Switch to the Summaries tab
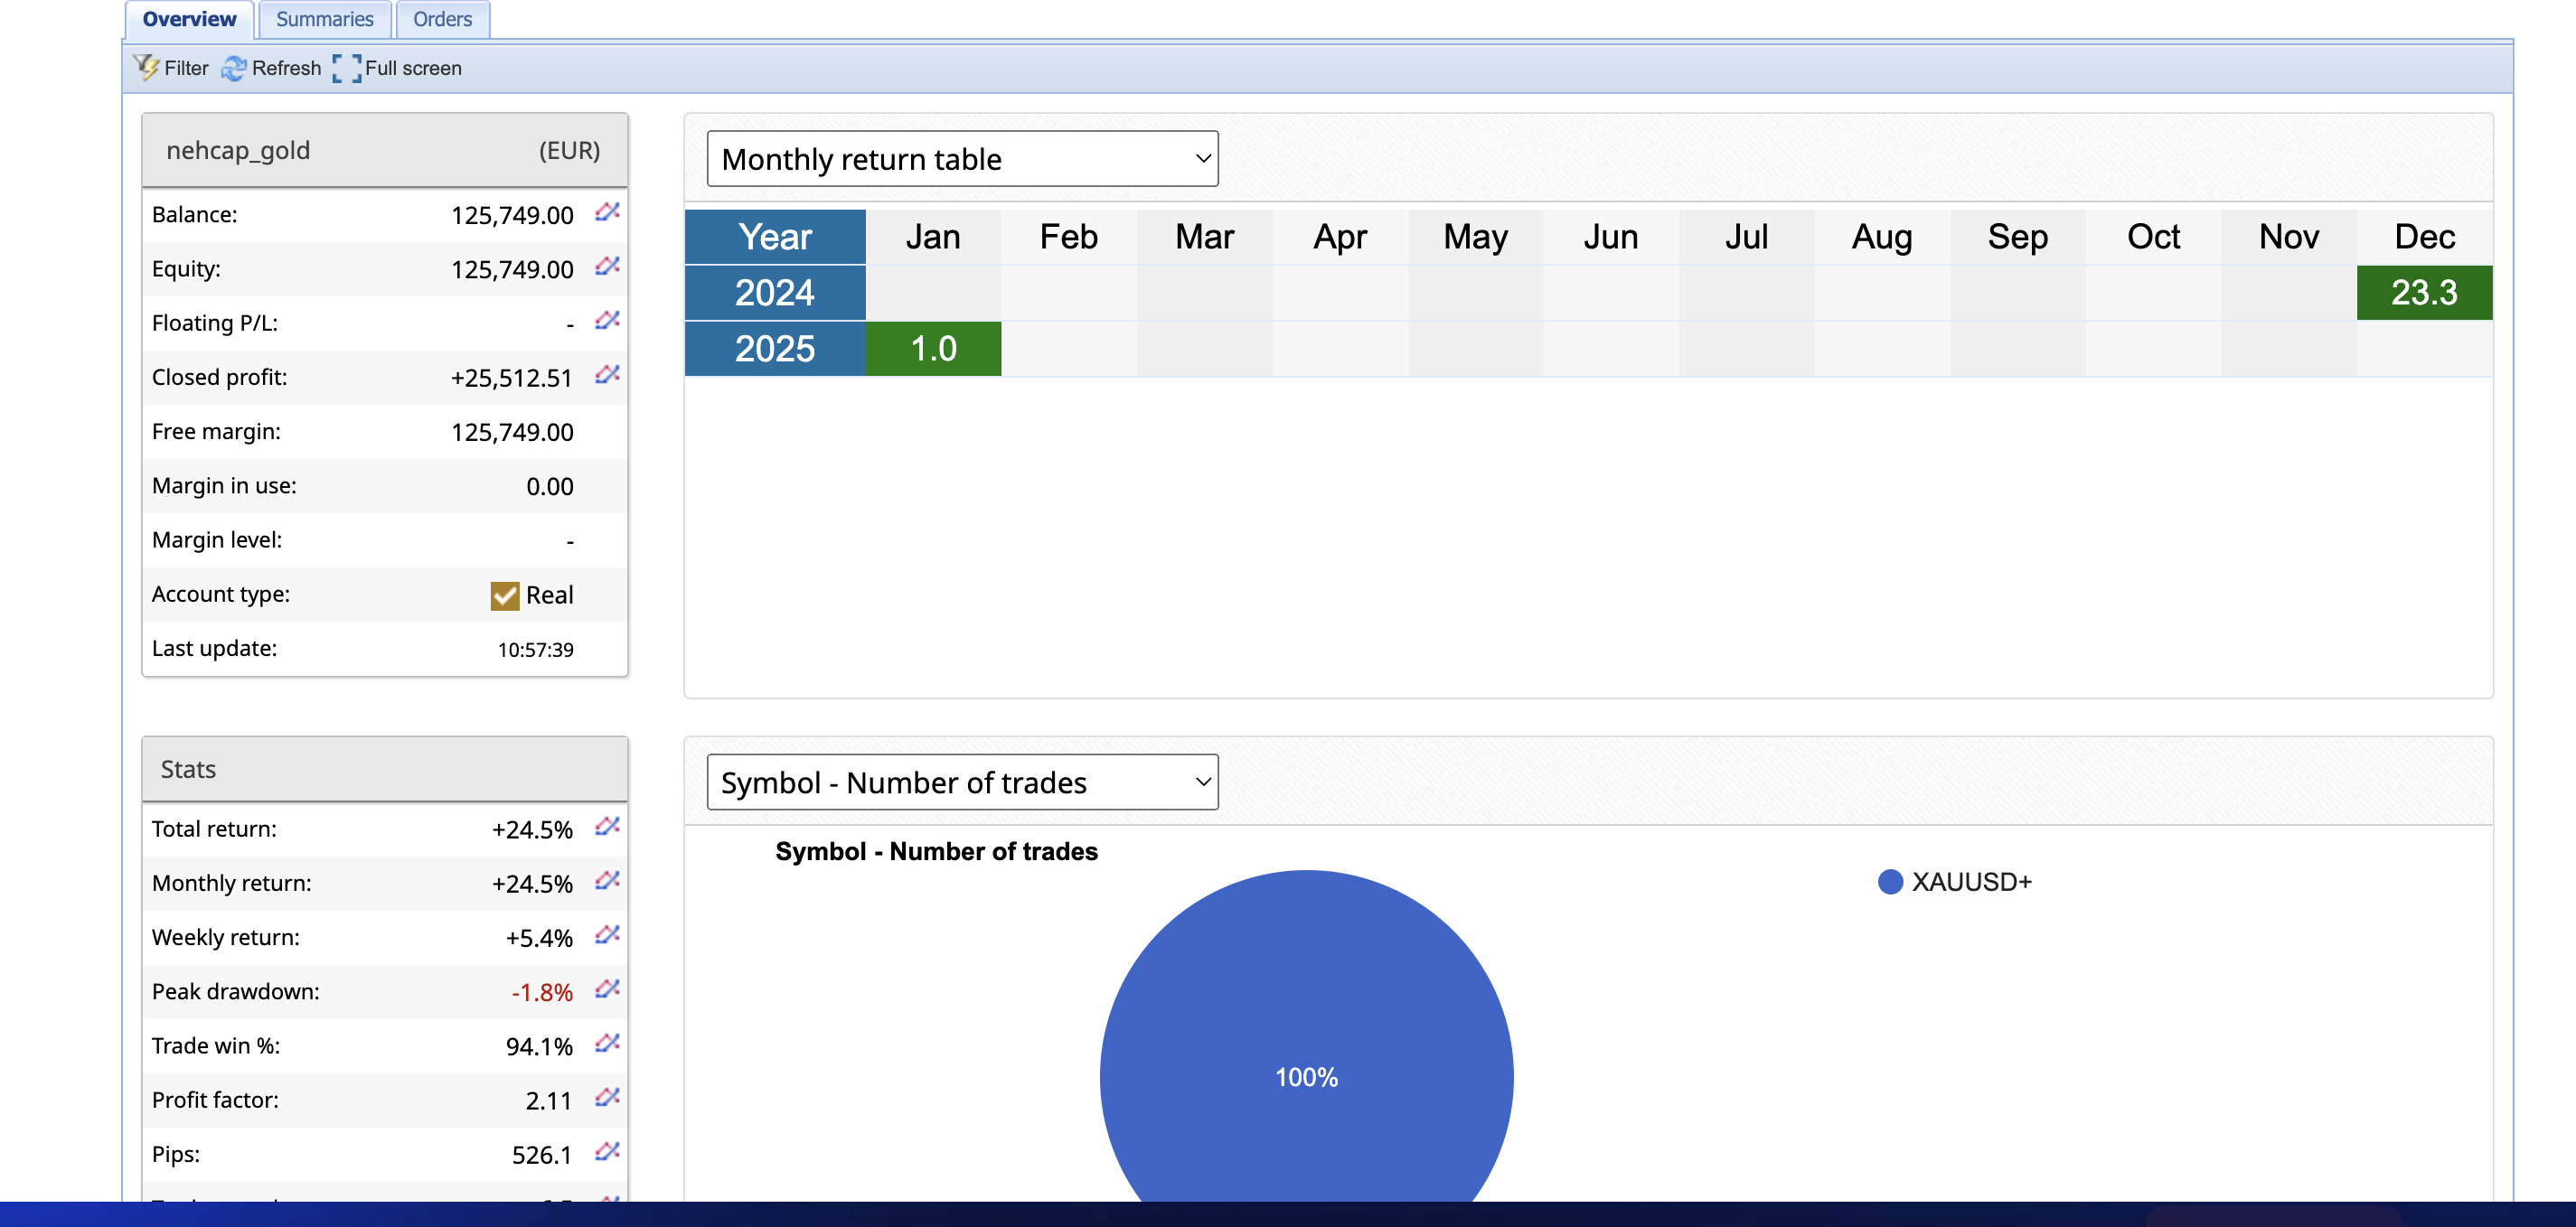This screenshot has width=2576, height=1227. coord(324,19)
